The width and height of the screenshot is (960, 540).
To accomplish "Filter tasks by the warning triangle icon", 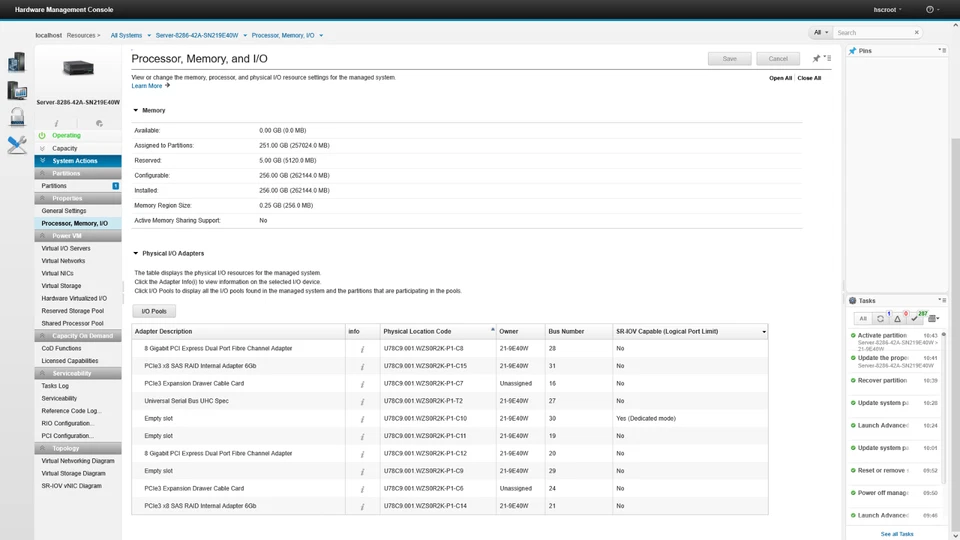I will [897, 318].
